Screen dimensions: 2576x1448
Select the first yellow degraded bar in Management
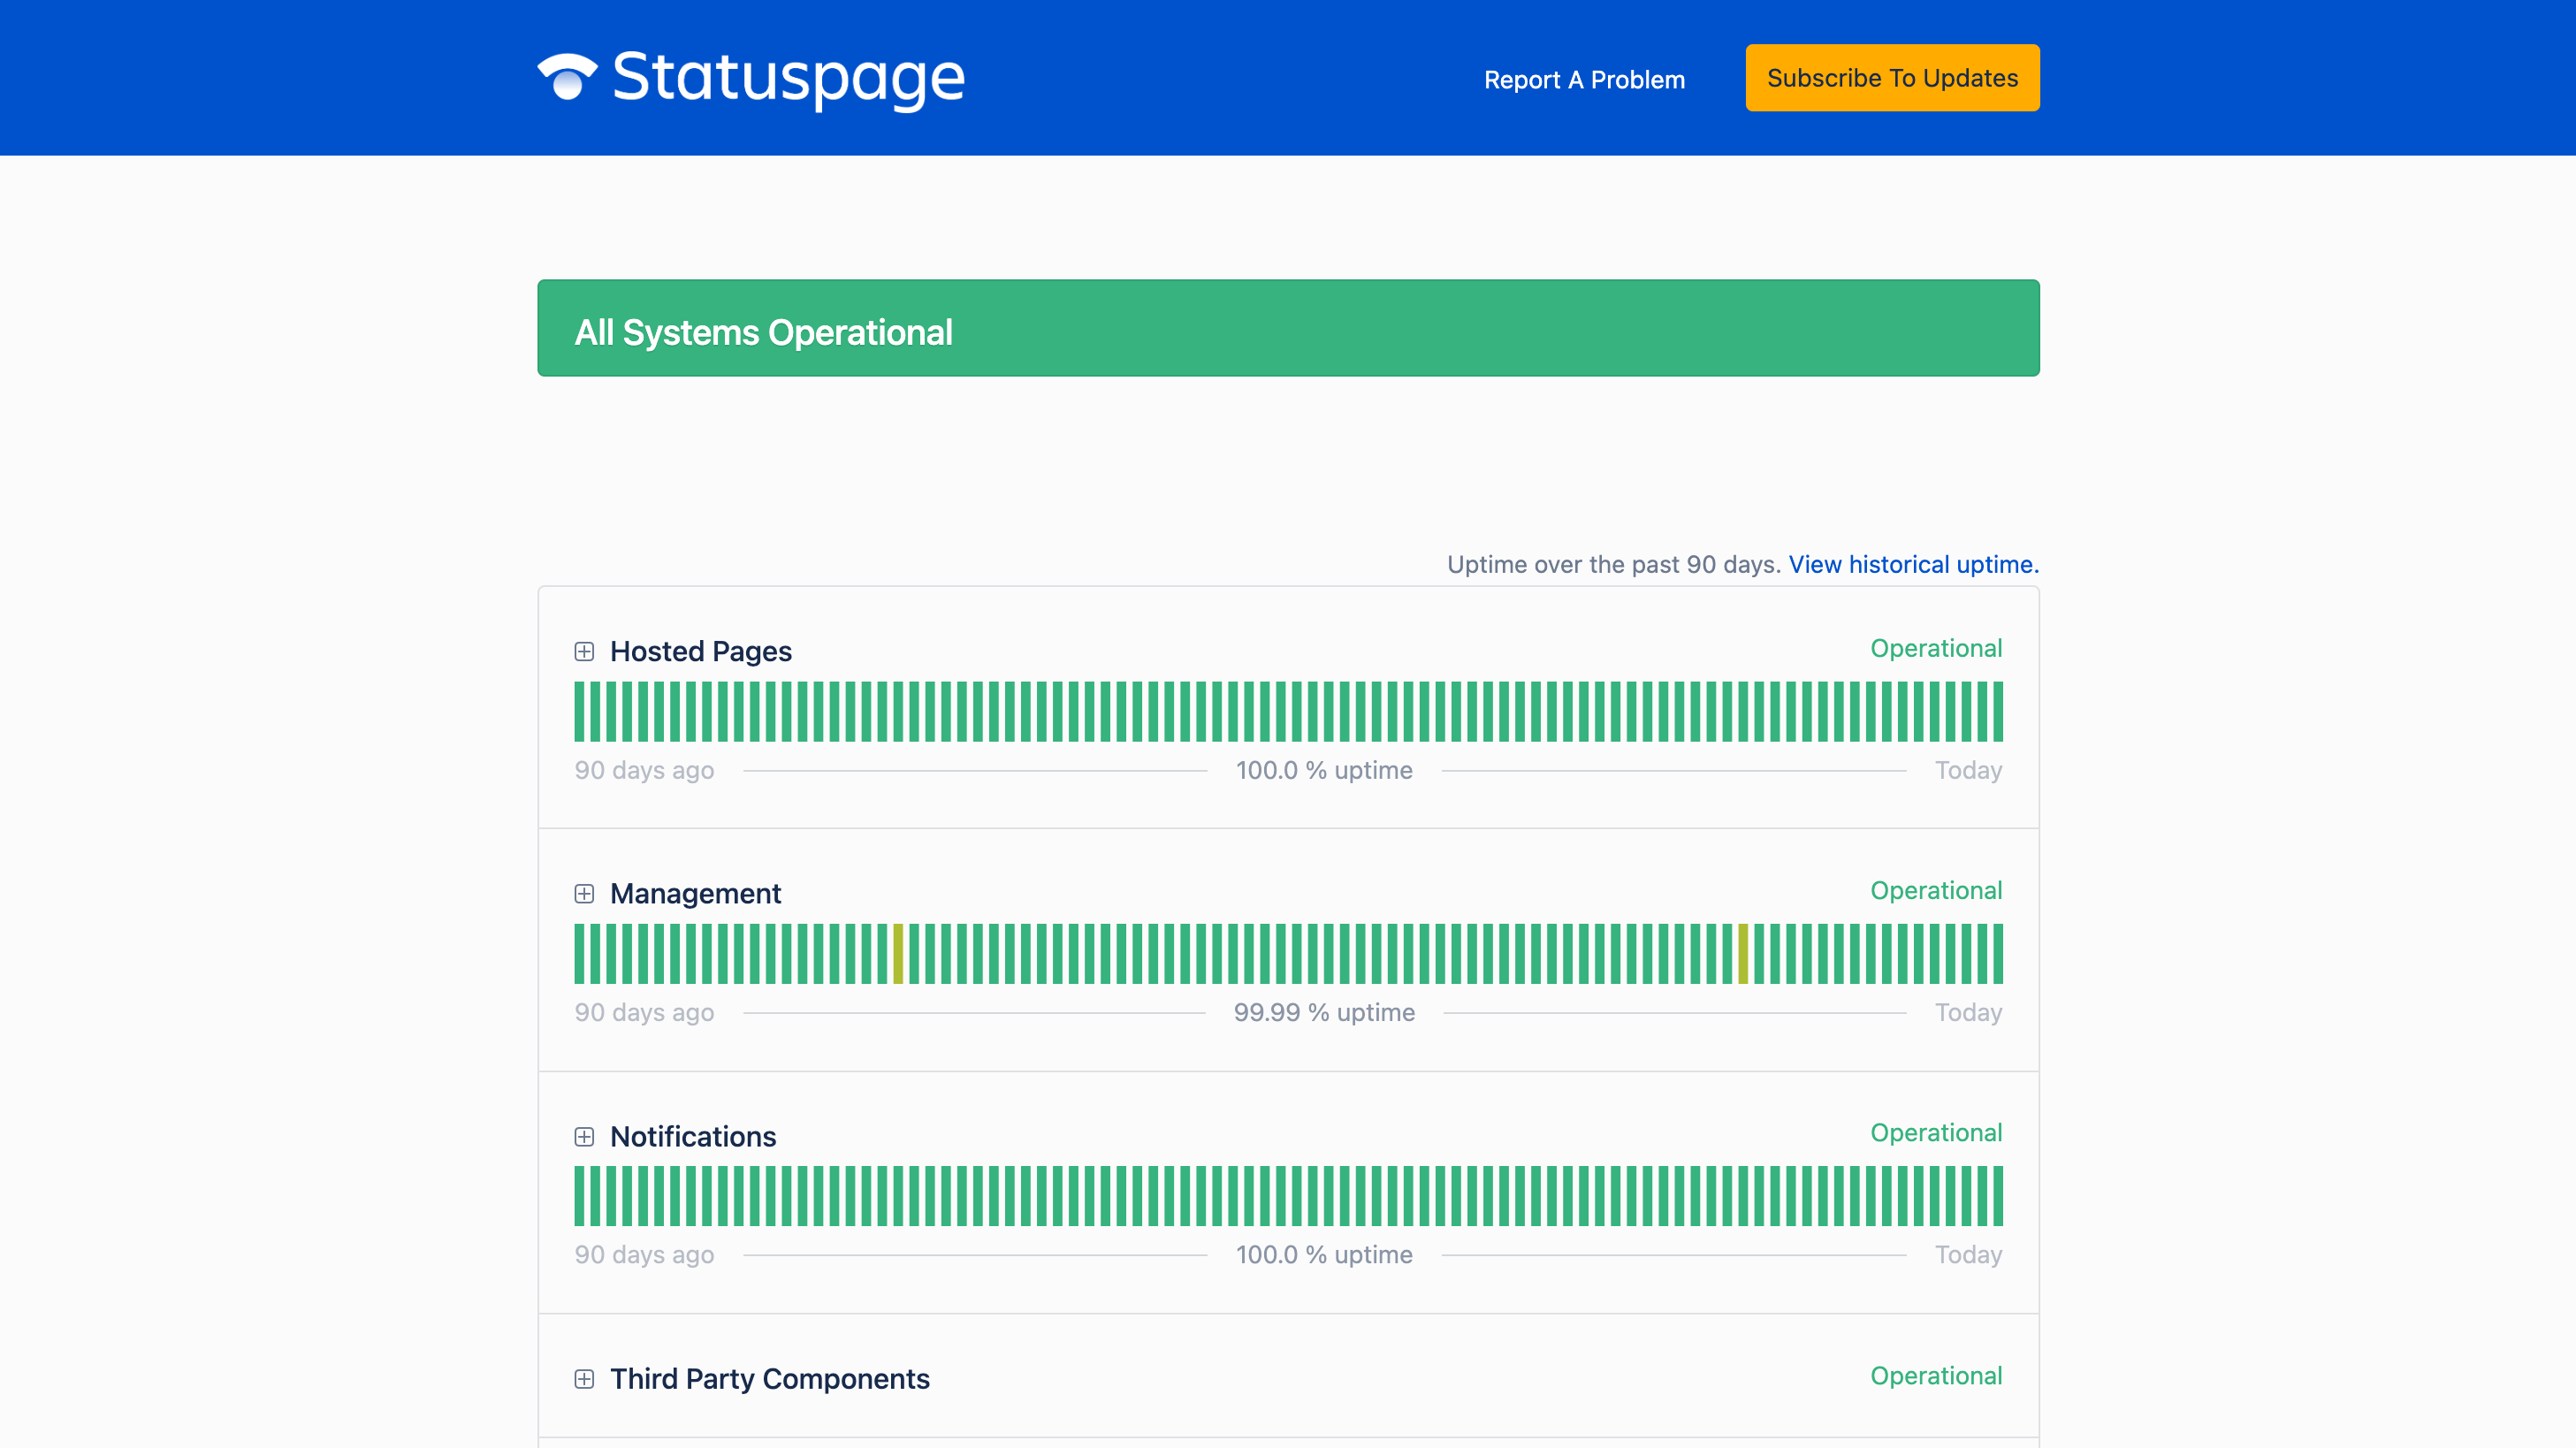click(x=901, y=954)
